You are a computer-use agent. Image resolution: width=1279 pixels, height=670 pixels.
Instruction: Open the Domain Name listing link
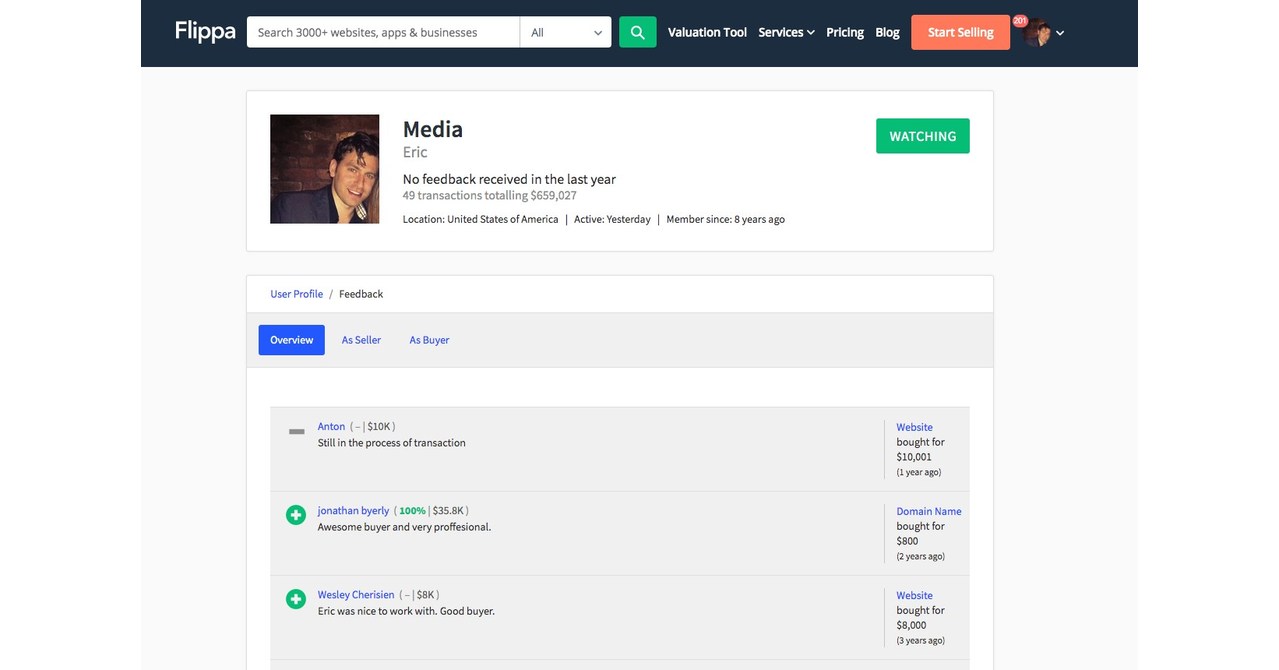coord(928,511)
